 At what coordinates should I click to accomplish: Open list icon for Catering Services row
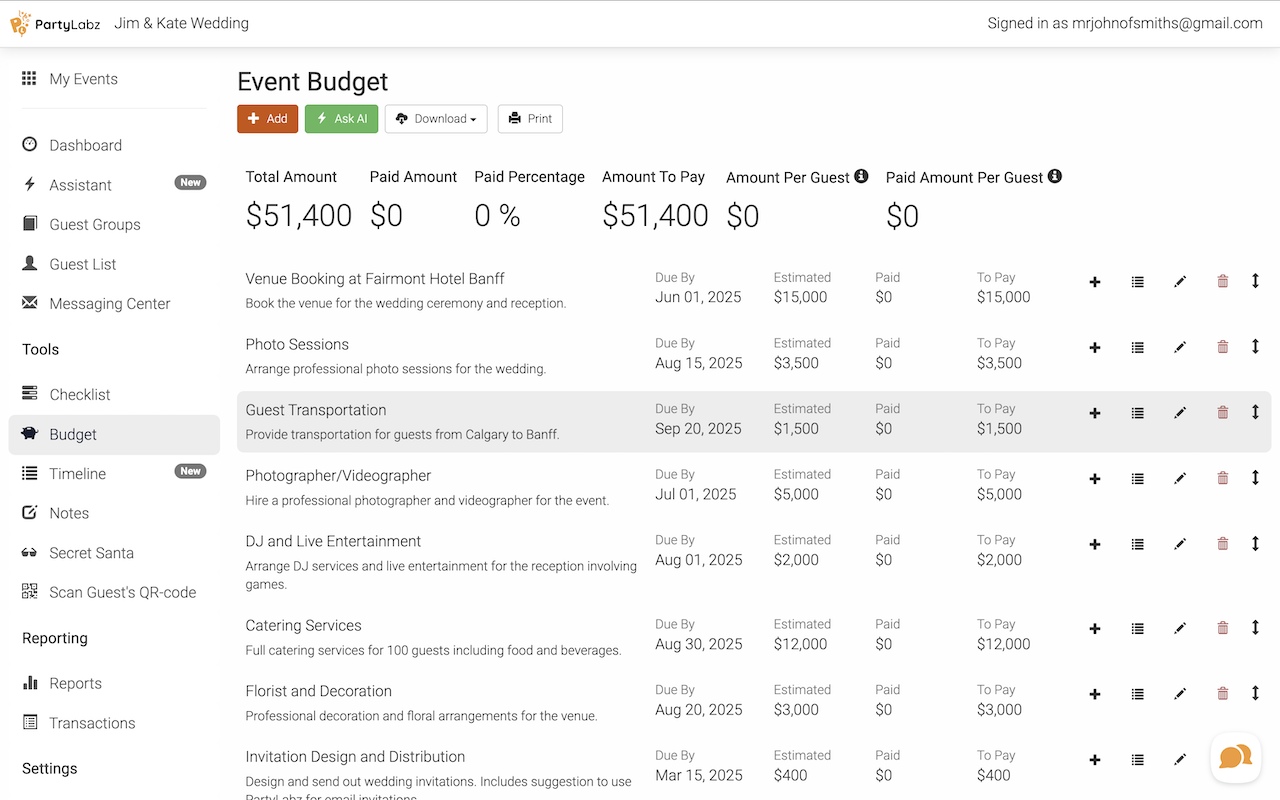[x=1137, y=628]
